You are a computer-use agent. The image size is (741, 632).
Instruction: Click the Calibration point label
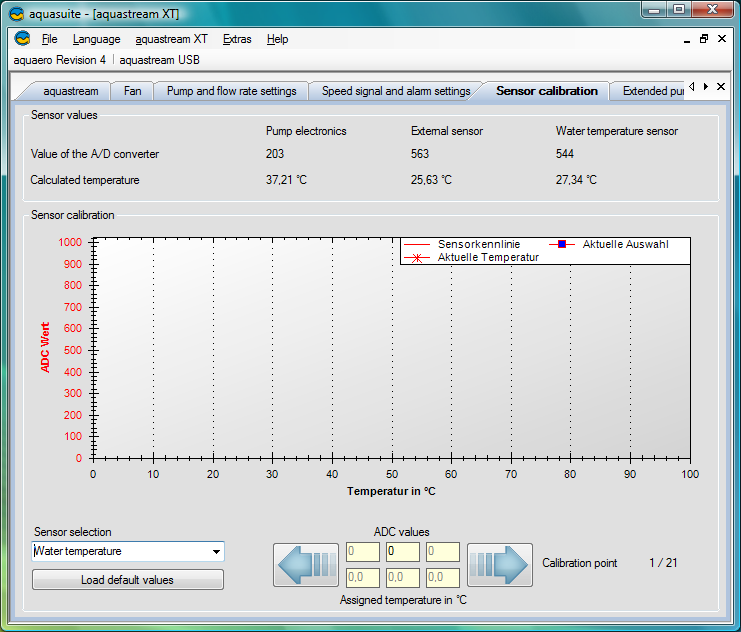[x=579, y=563]
